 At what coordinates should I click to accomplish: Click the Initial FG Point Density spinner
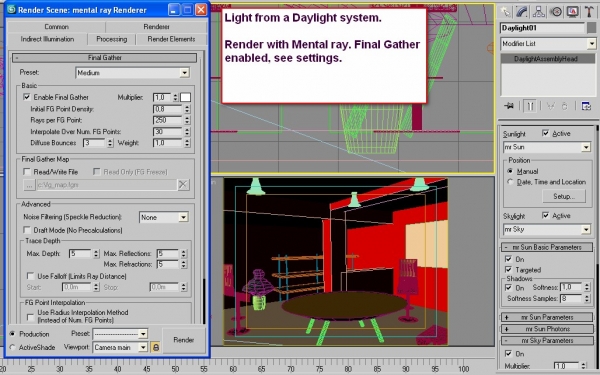click(x=187, y=109)
